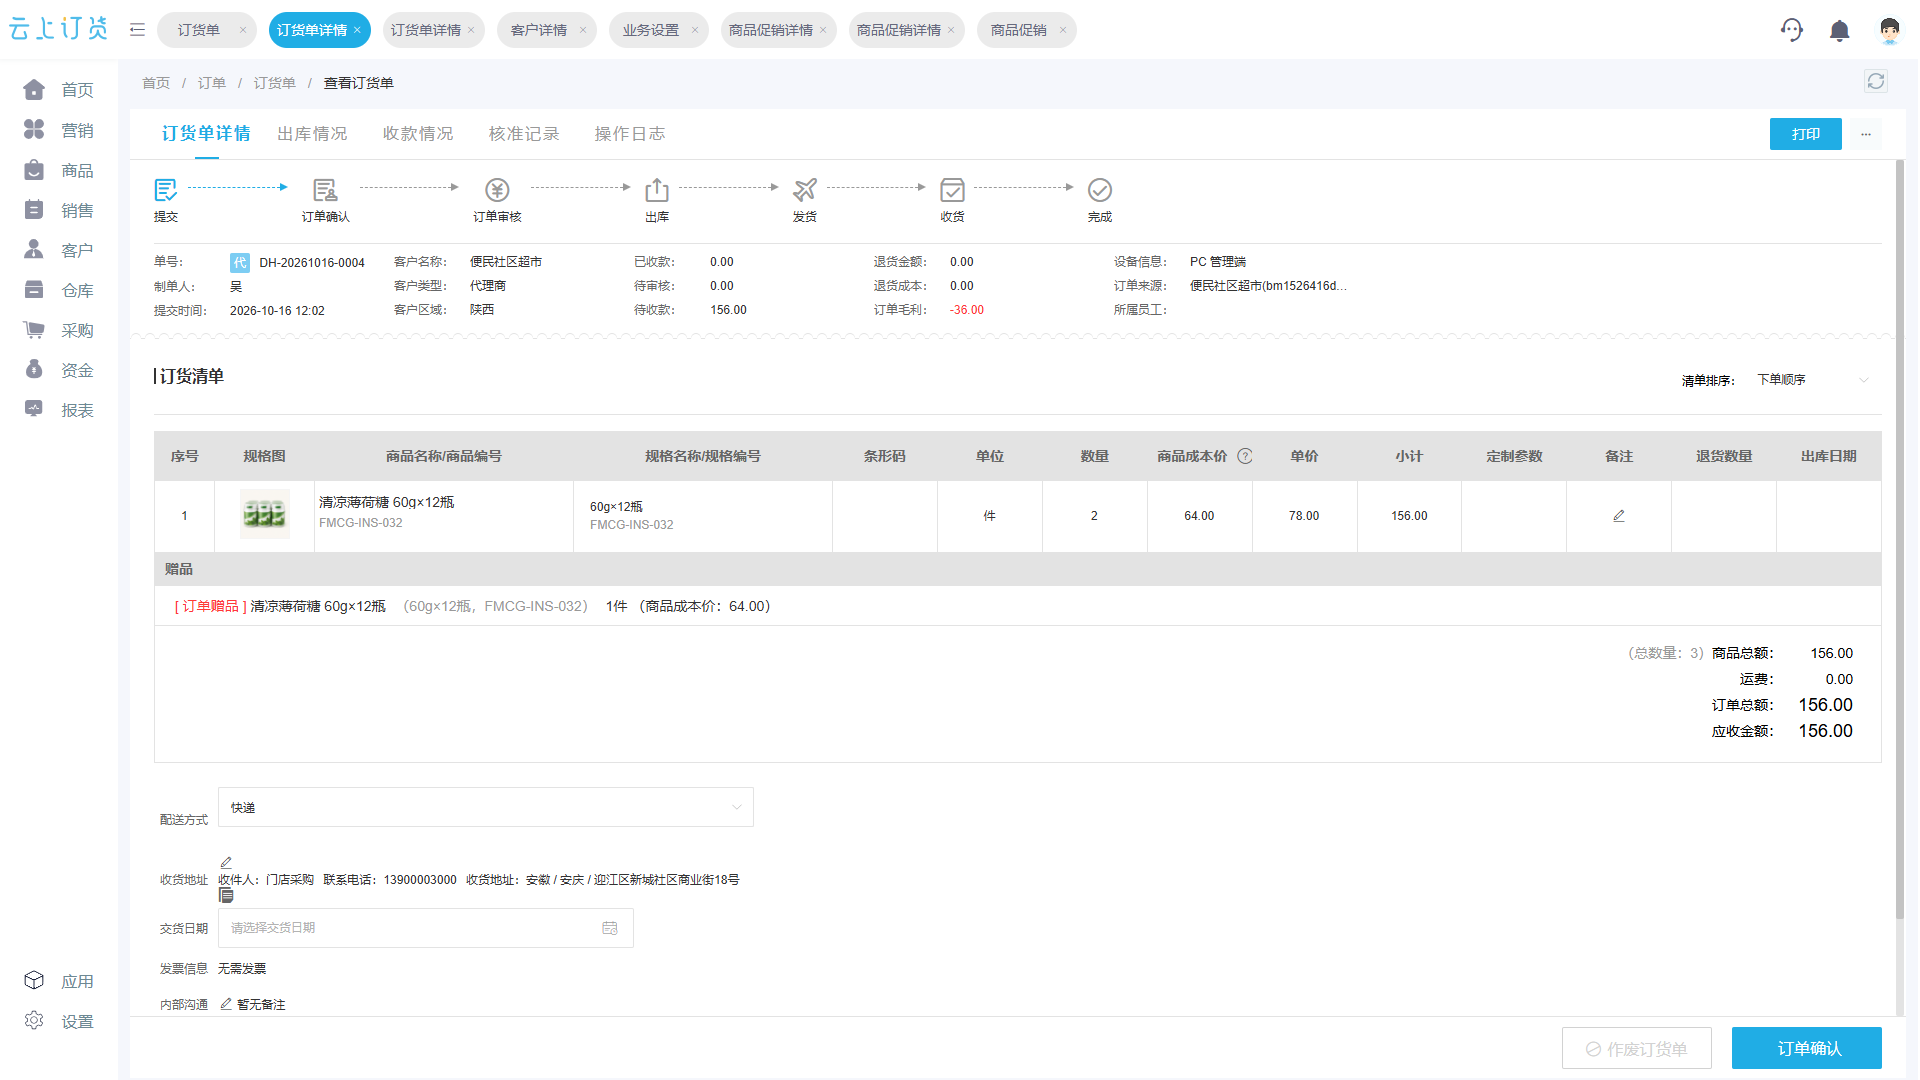Click the 打印 button

point(1806,134)
